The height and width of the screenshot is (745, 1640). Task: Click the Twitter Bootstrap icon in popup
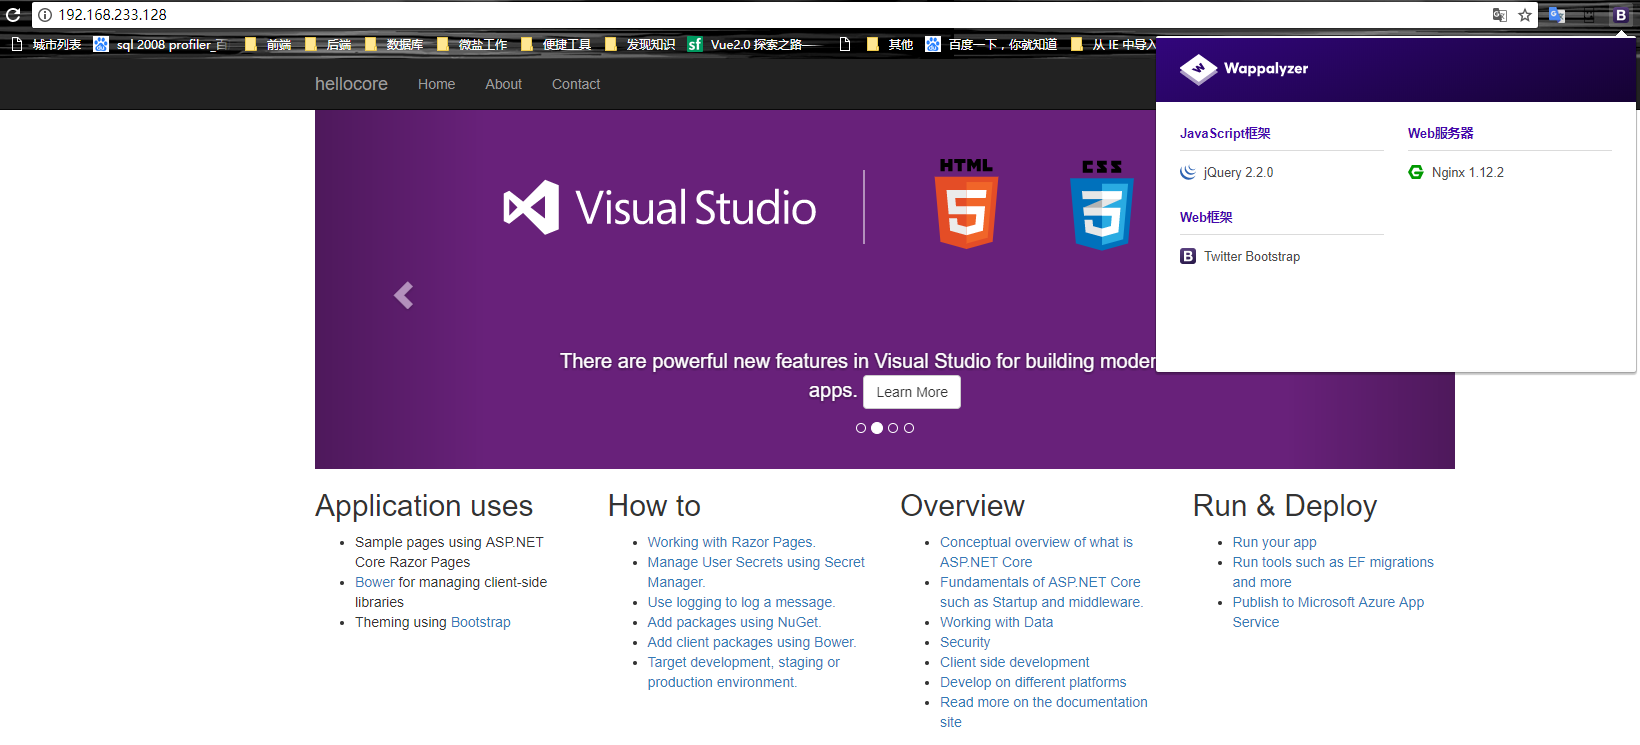point(1188,256)
